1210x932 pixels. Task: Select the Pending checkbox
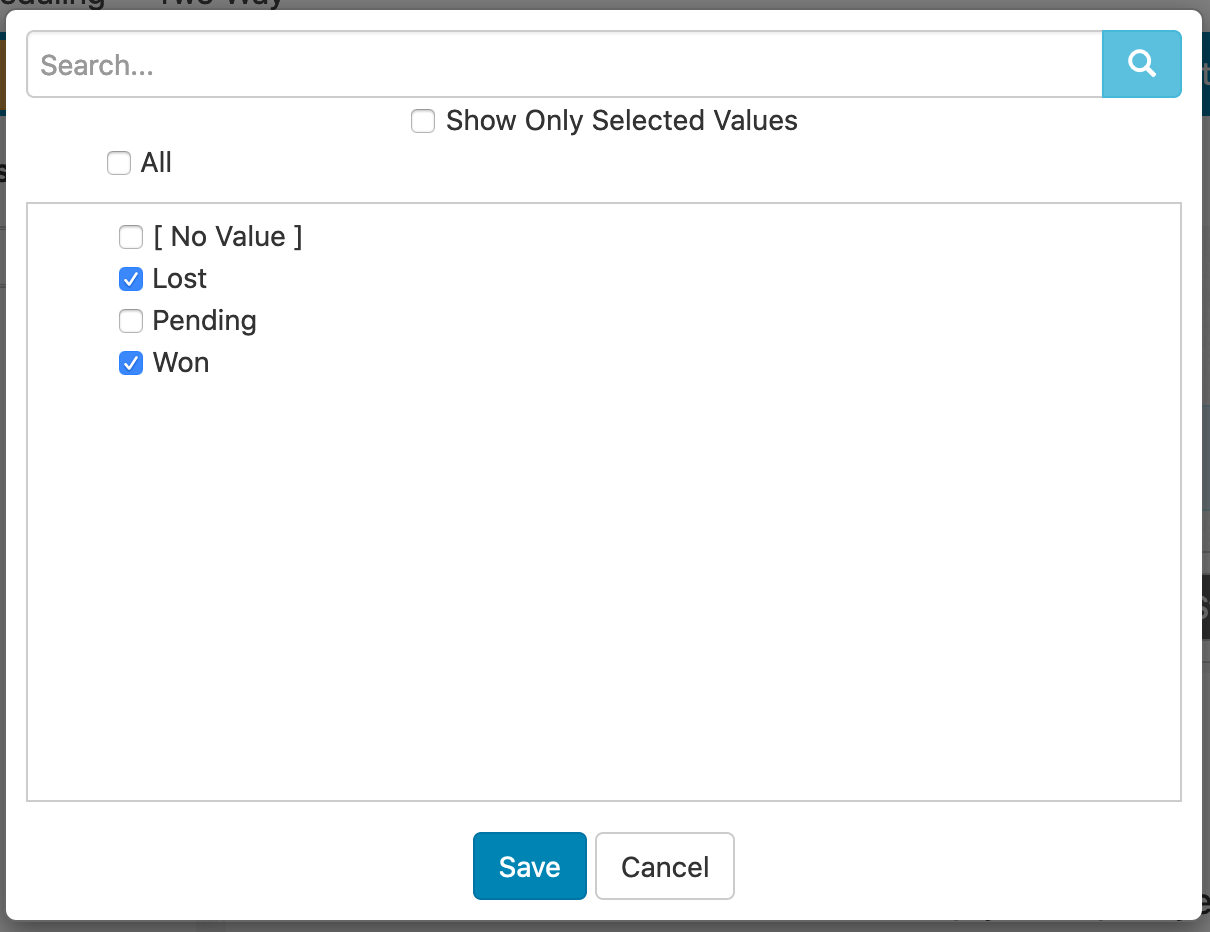[x=131, y=321]
